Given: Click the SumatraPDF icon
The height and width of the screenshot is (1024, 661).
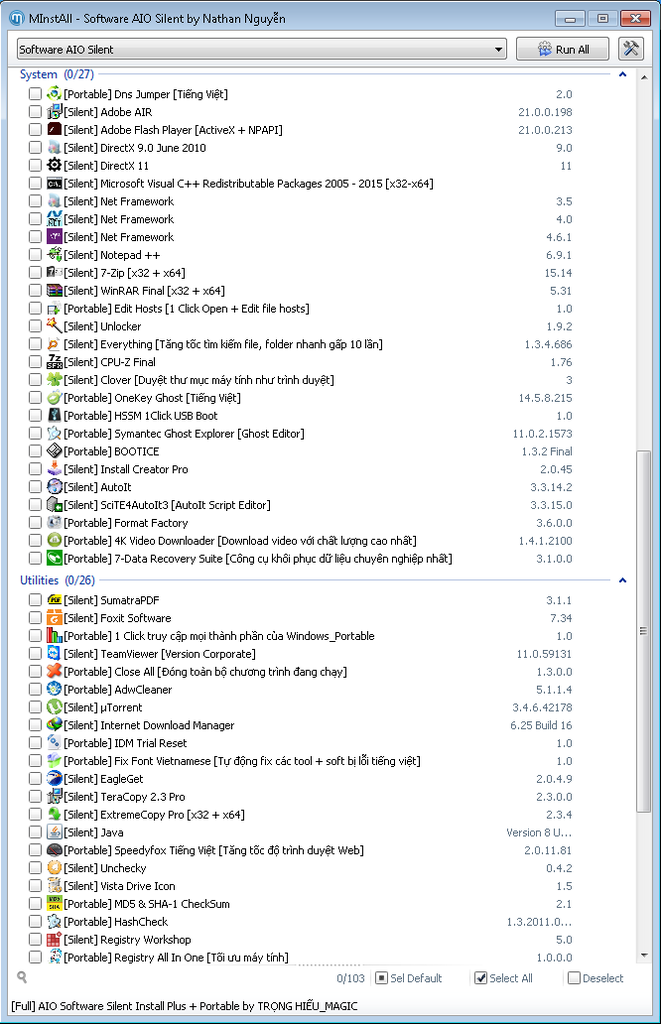Looking at the screenshot, I should tap(54, 600).
